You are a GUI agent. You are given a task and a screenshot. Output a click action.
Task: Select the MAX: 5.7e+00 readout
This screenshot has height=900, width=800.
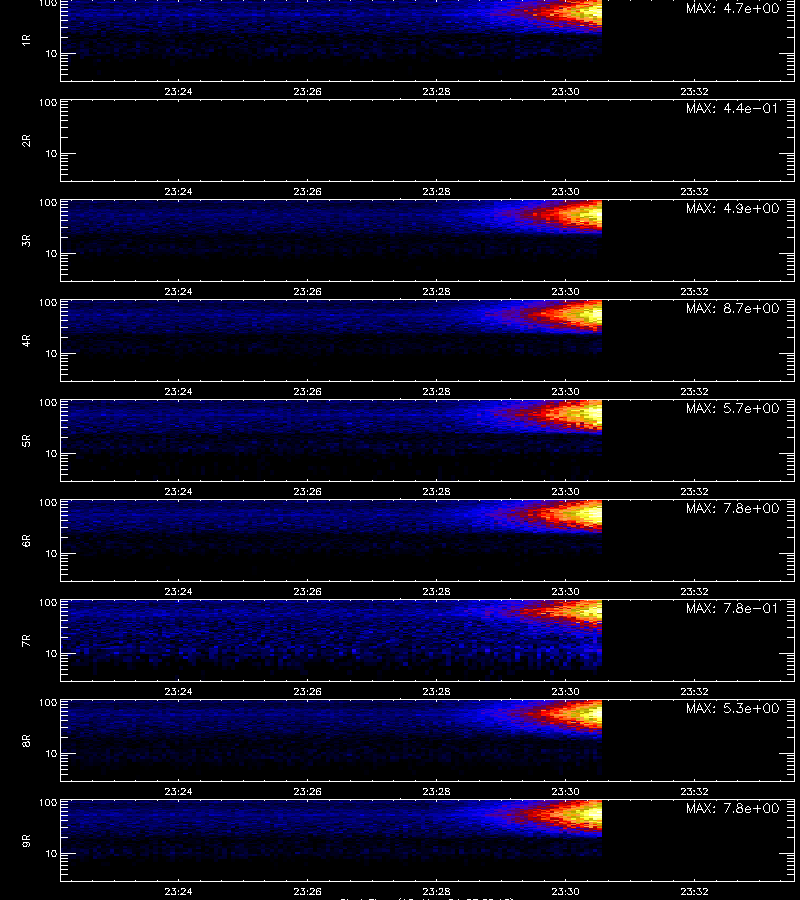point(732,408)
